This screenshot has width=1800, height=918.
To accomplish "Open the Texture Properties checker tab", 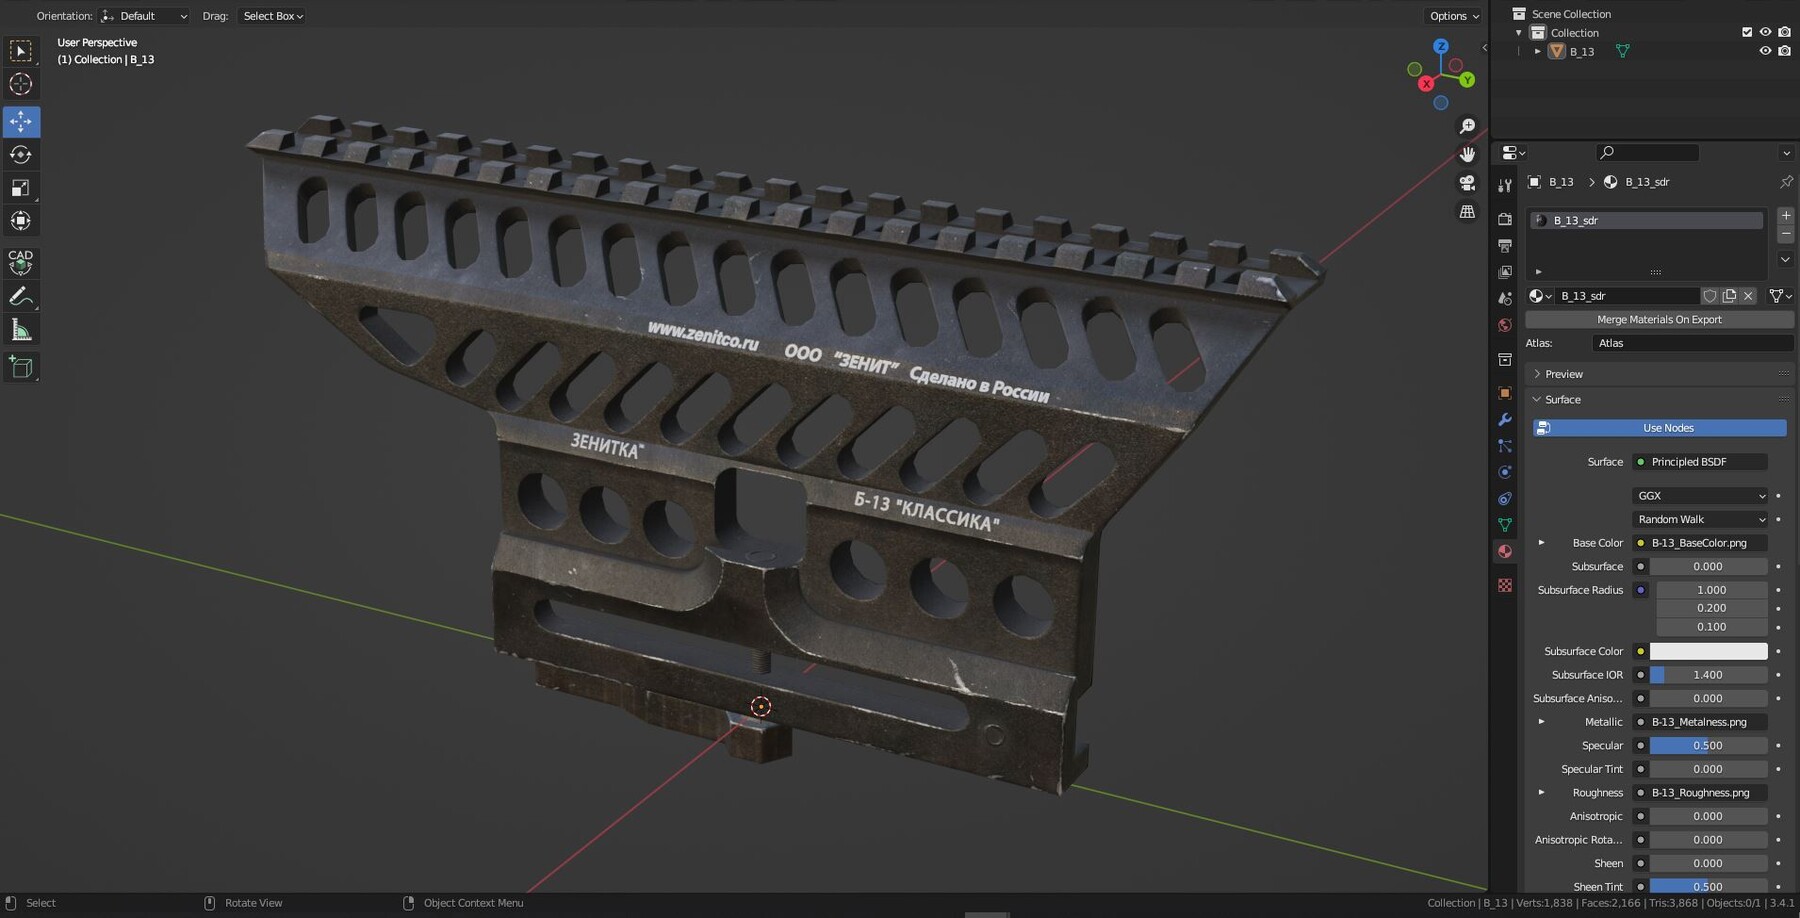I will pyautogui.click(x=1505, y=585).
